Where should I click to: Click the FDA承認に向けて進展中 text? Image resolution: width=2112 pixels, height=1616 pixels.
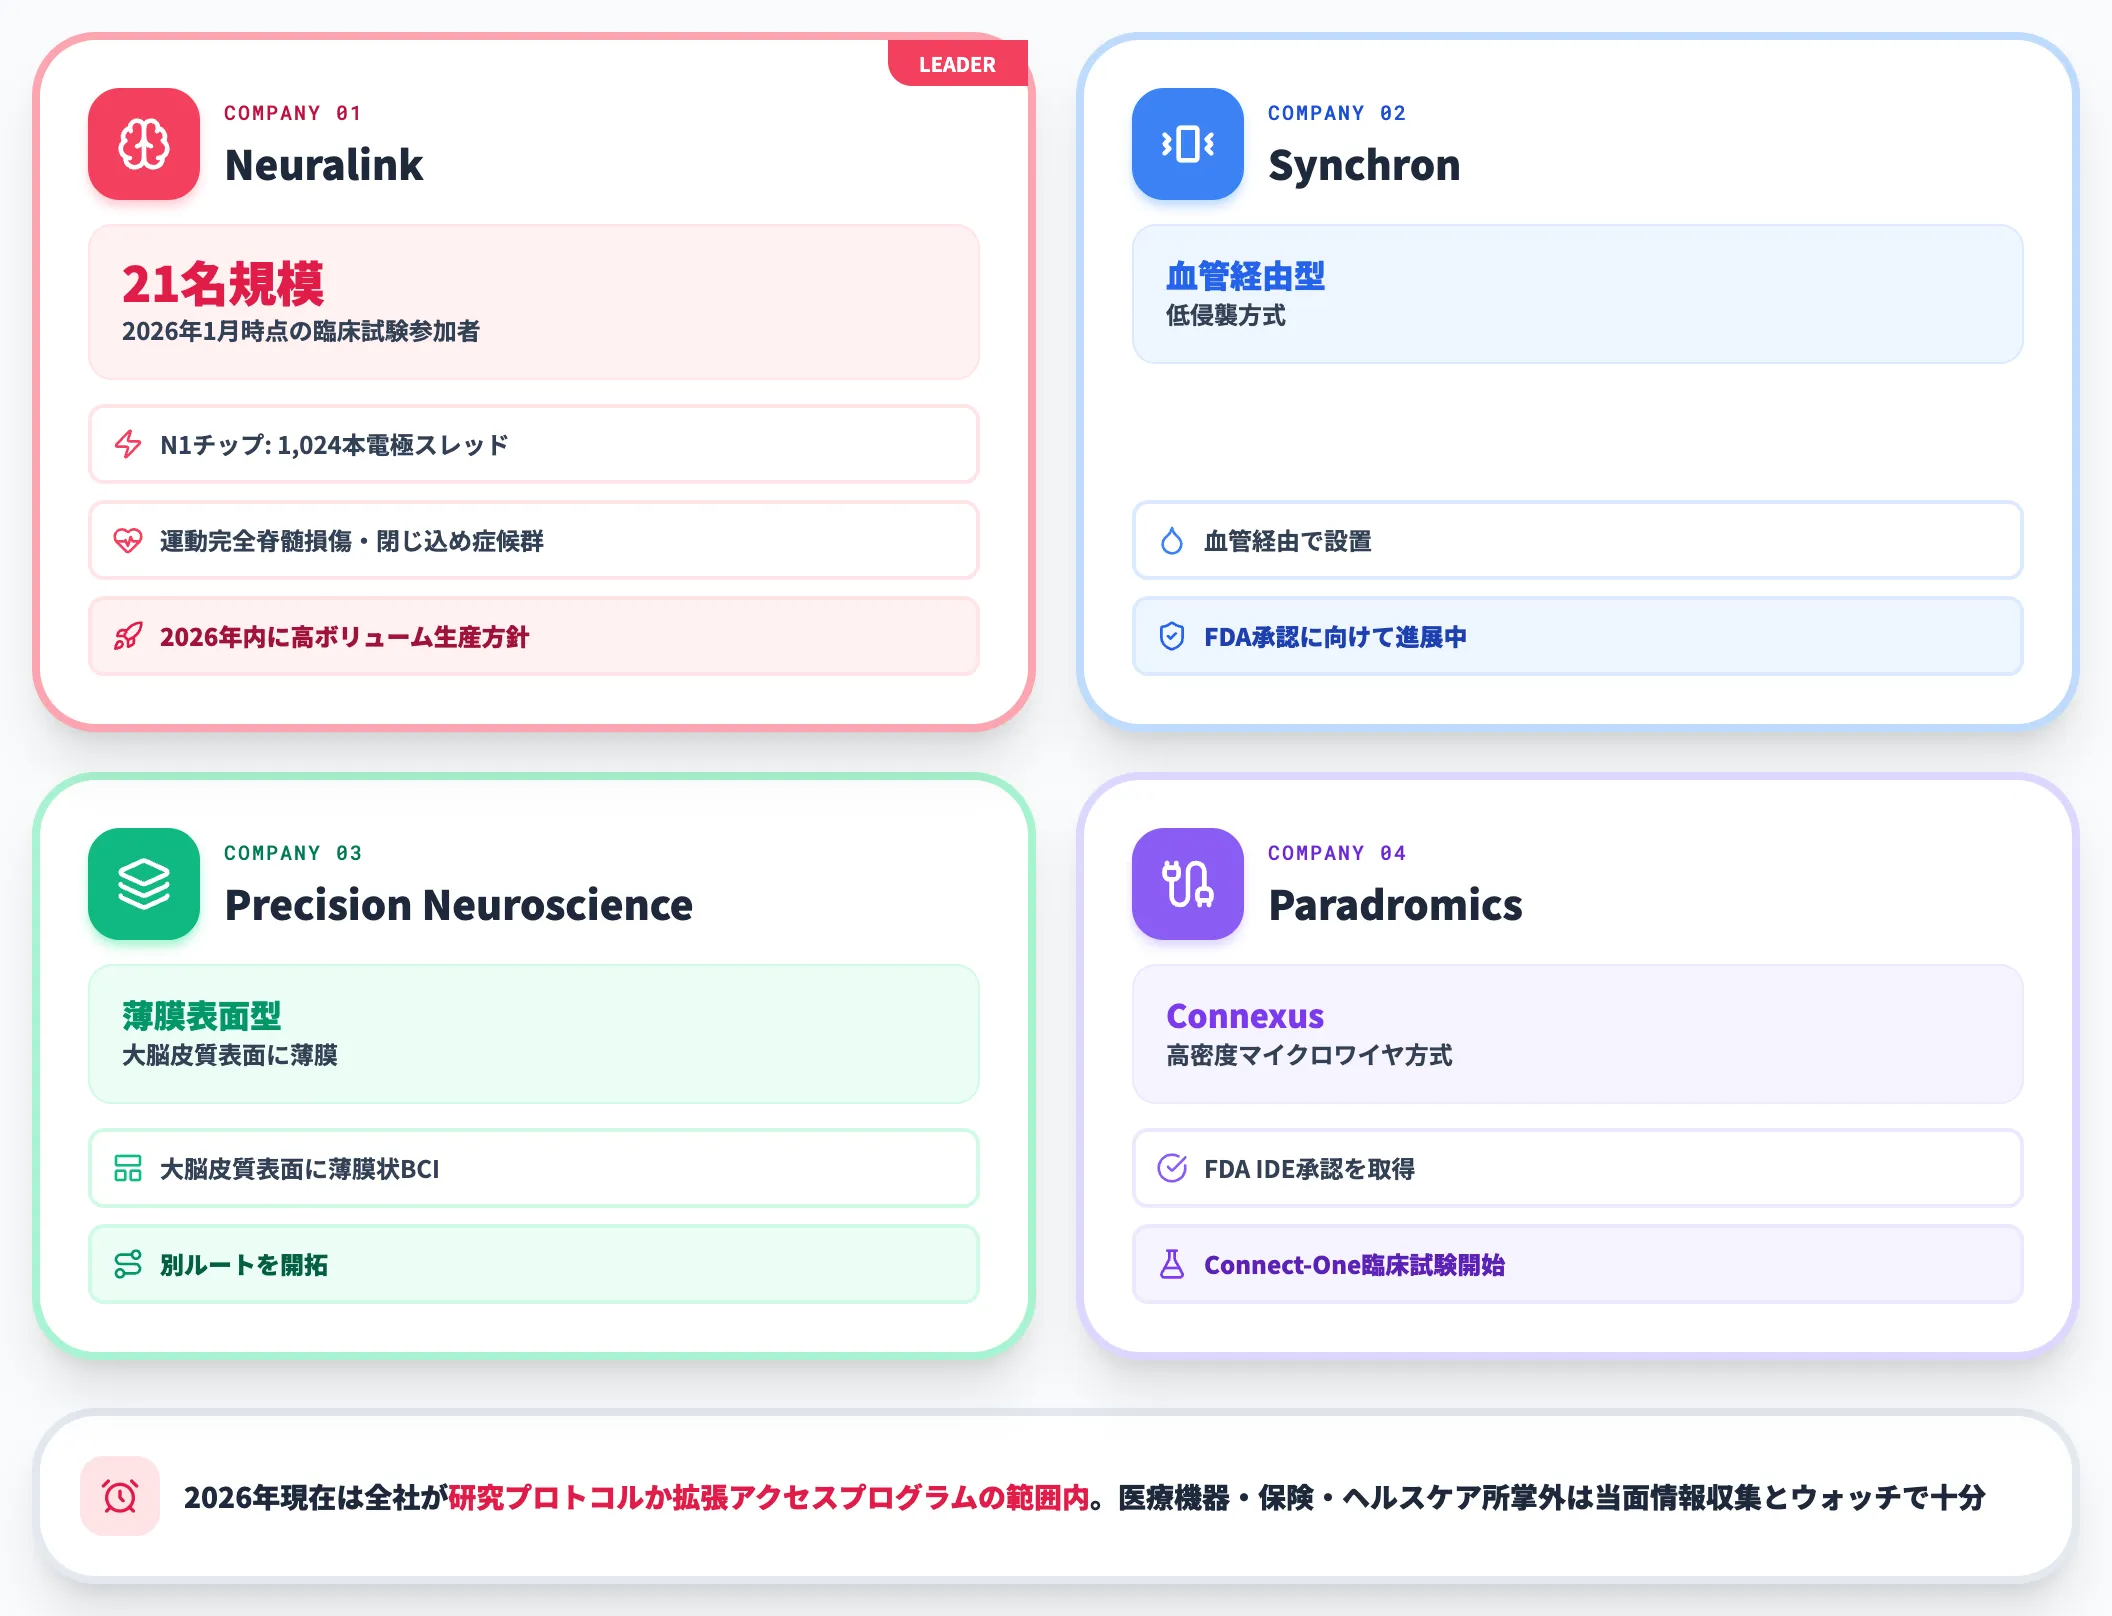[1335, 637]
